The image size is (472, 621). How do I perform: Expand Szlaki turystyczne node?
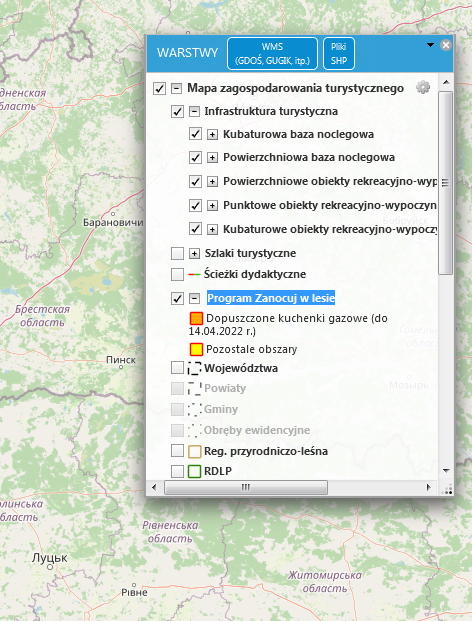coord(194,253)
